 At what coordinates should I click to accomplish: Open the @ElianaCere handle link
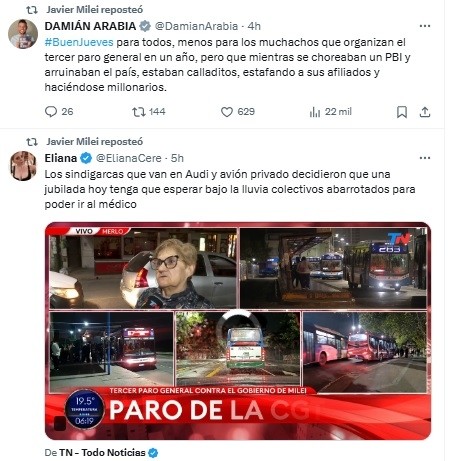[x=129, y=158]
